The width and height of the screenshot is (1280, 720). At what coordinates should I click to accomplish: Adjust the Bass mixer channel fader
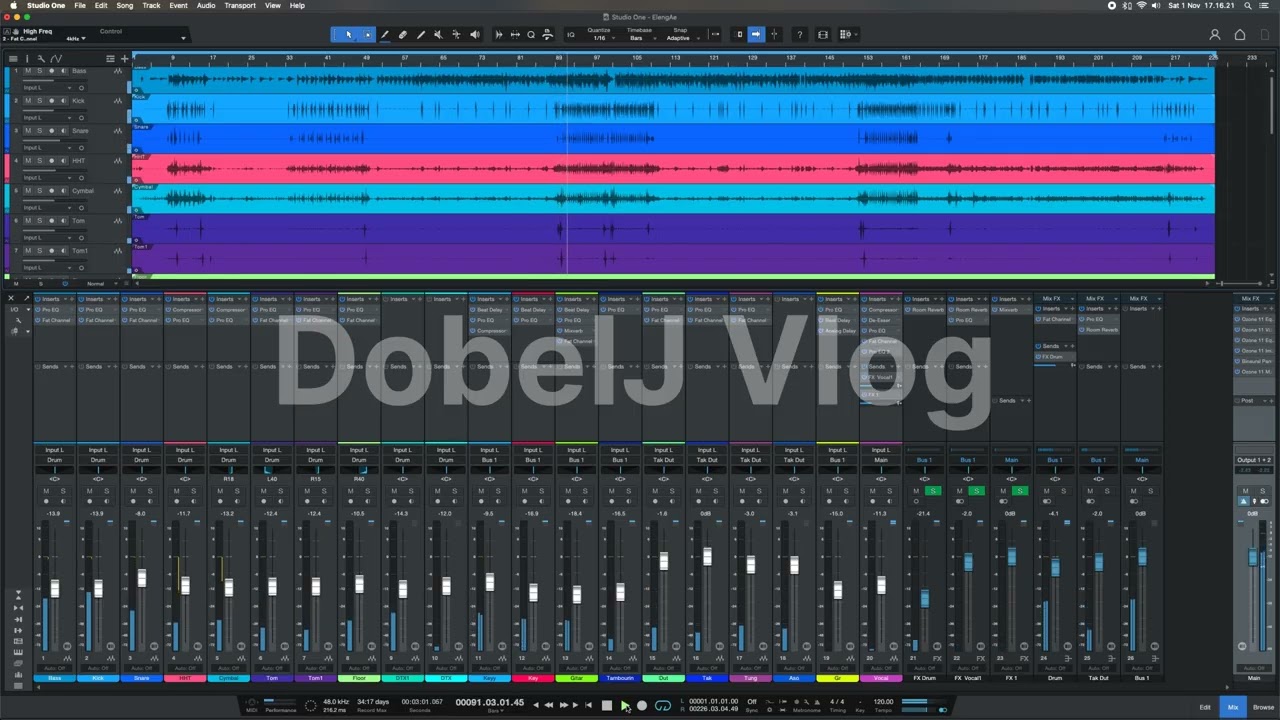pyautogui.click(x=54, y=588)
